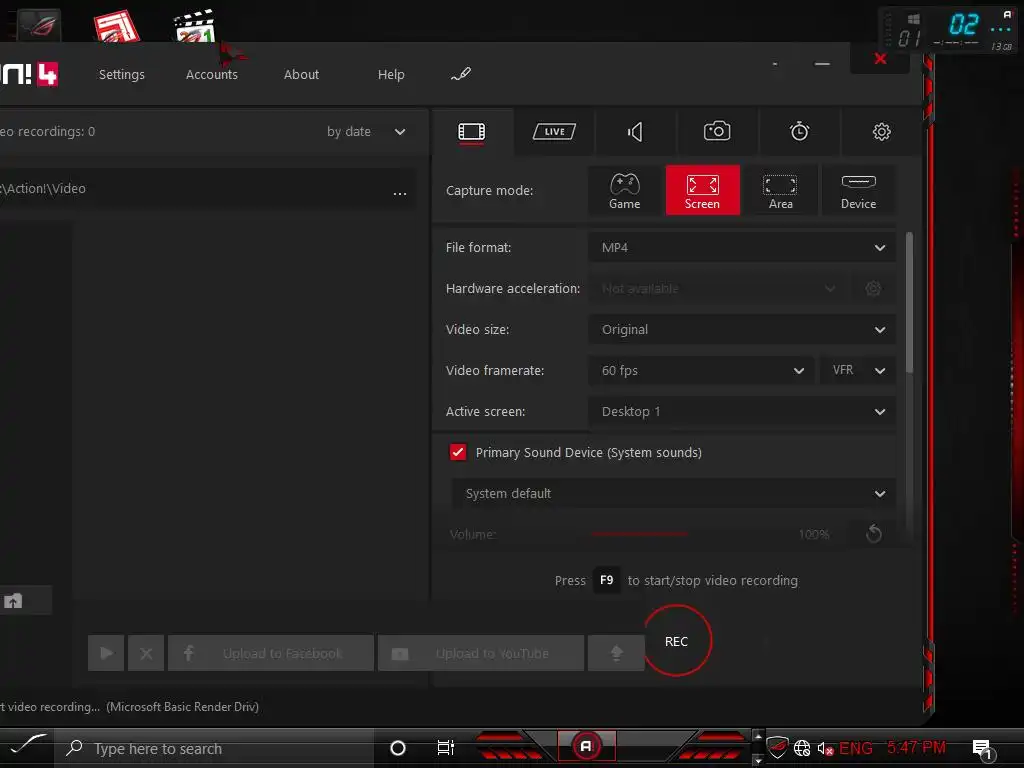This screenshot has width=1024, height=768.
Task: Open the About menu
Action: (301, 74)
